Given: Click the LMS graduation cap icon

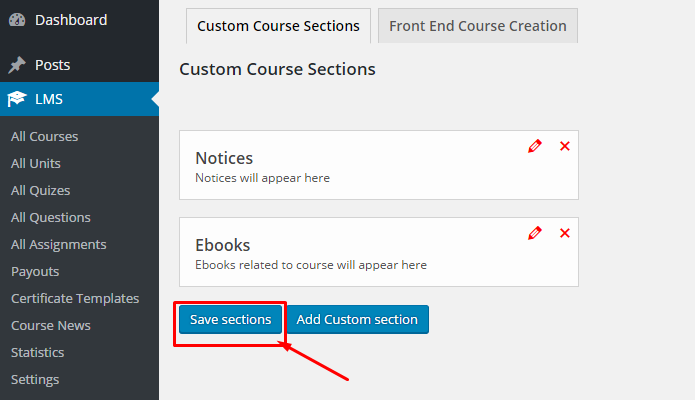Looking at the screenshot, I should pos(17,99).
